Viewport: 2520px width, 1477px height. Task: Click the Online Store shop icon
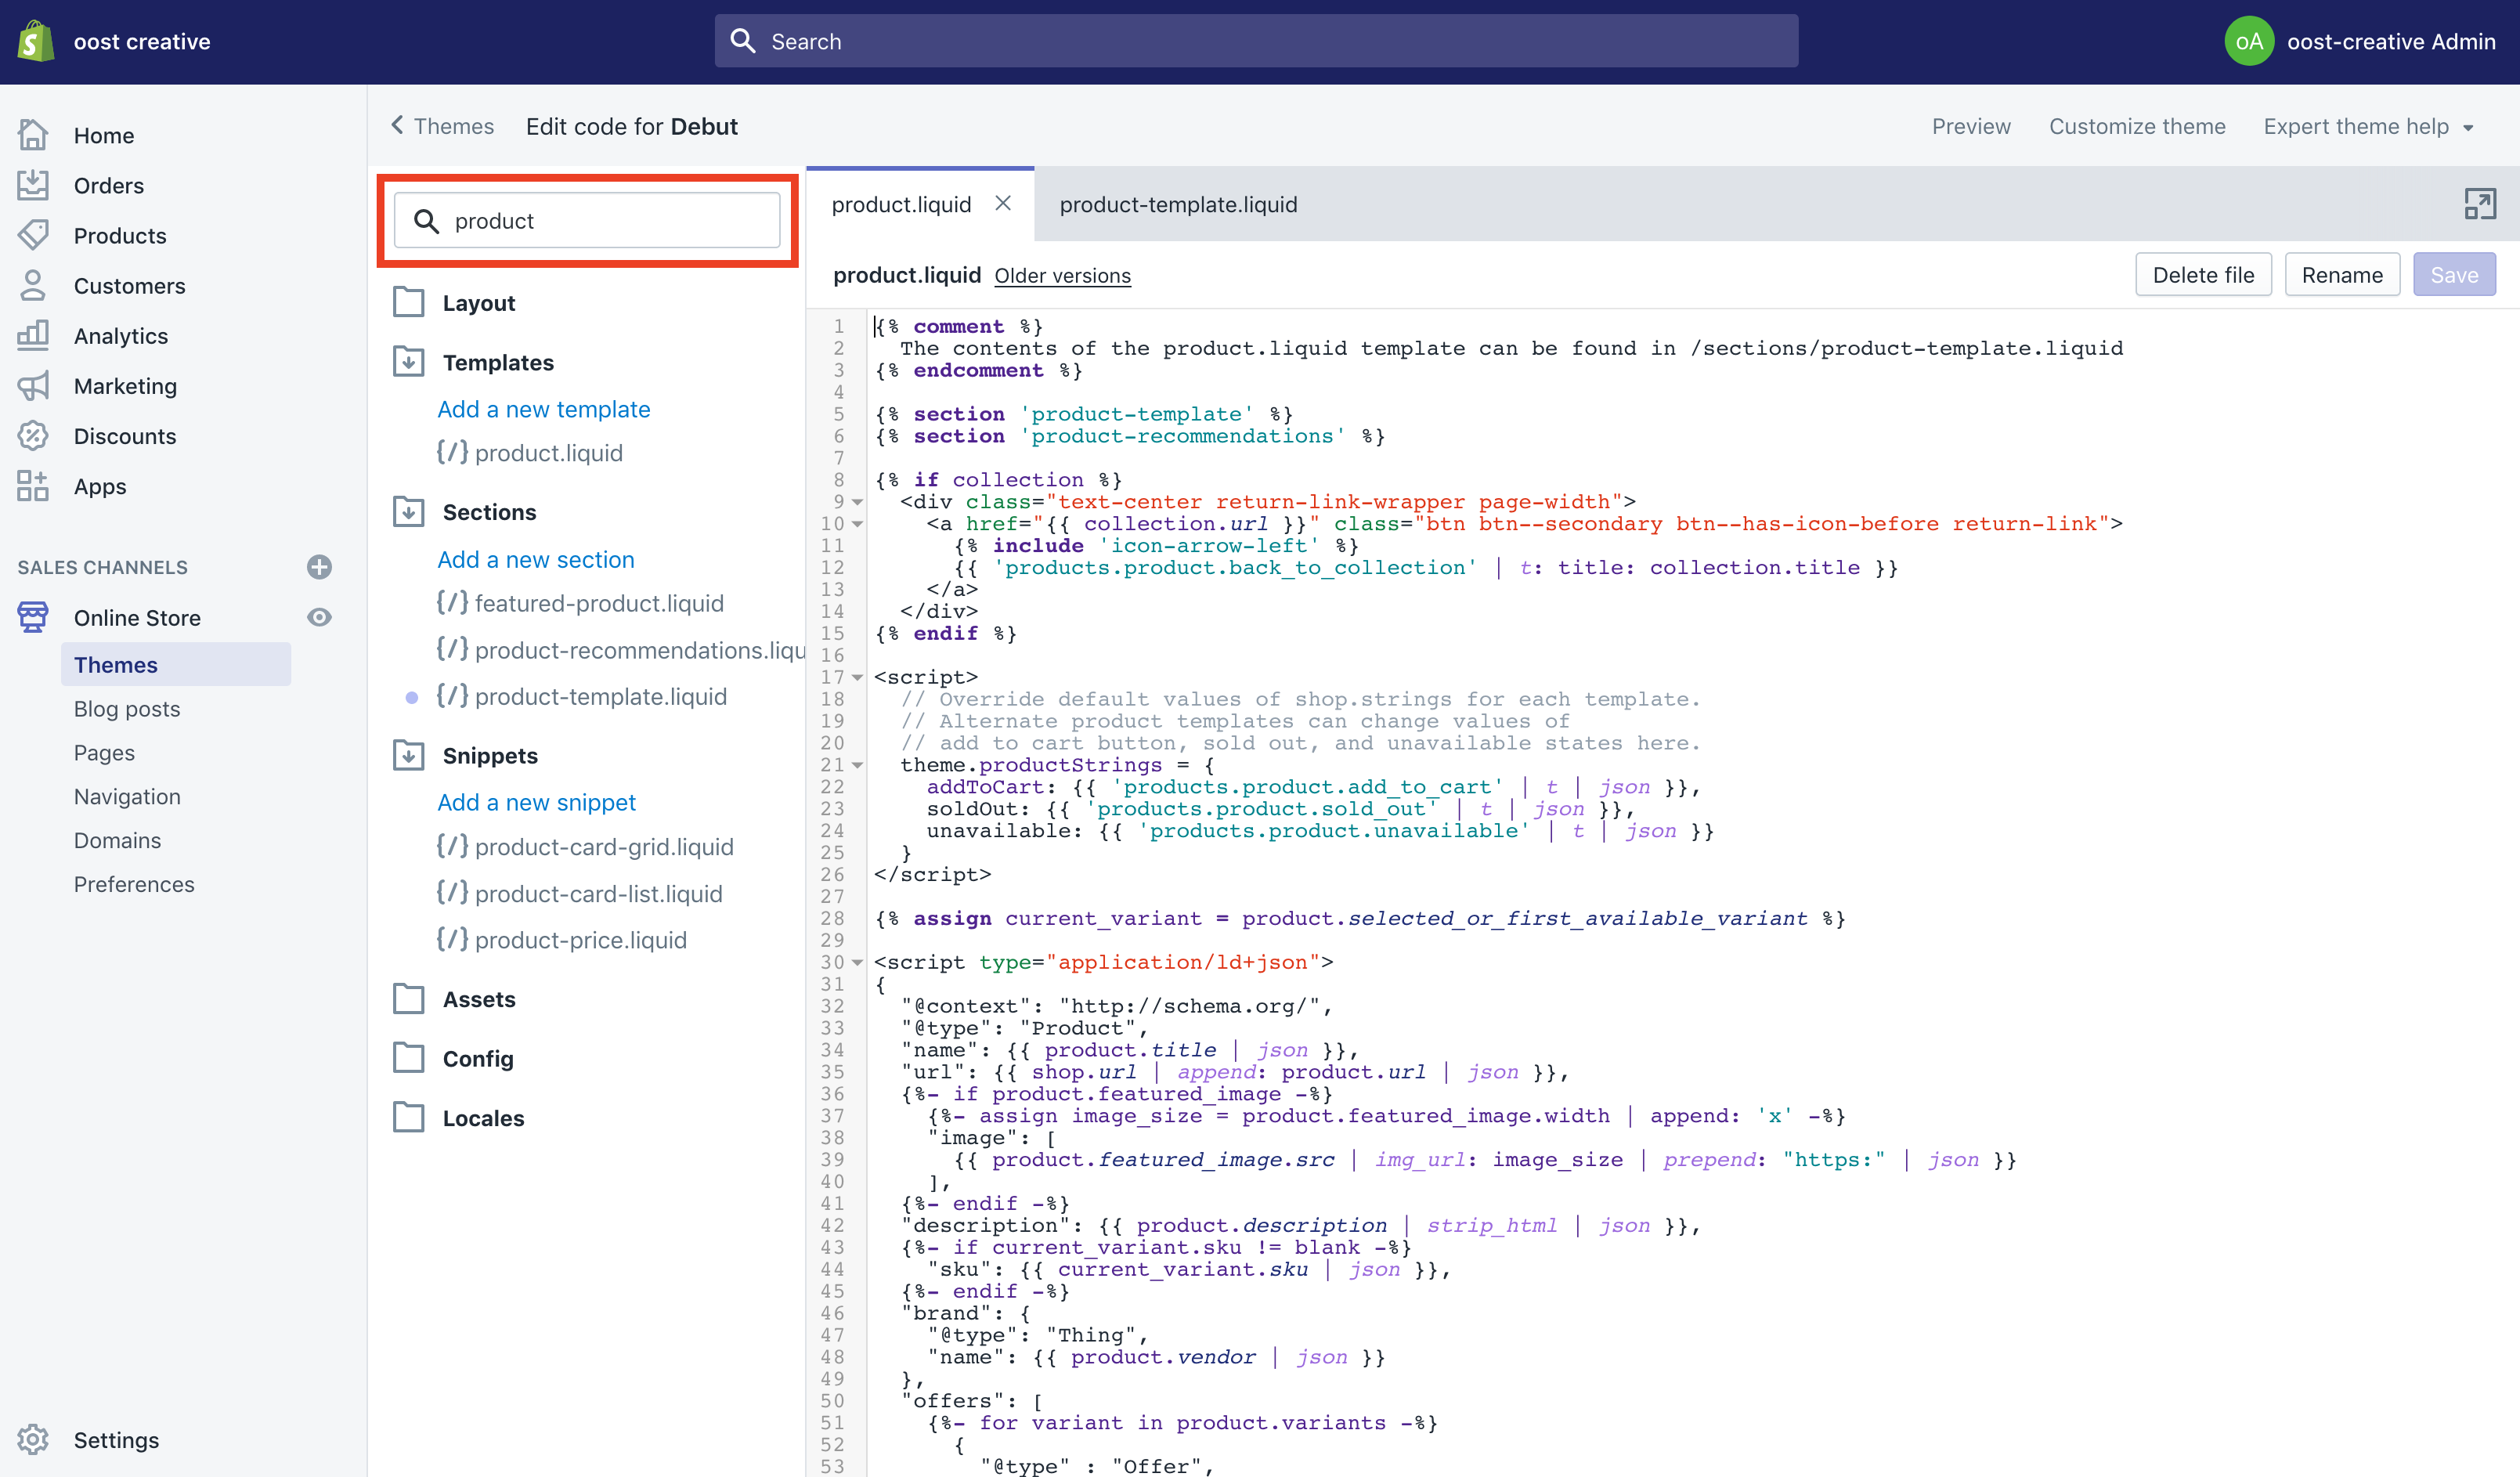[33, 617]
